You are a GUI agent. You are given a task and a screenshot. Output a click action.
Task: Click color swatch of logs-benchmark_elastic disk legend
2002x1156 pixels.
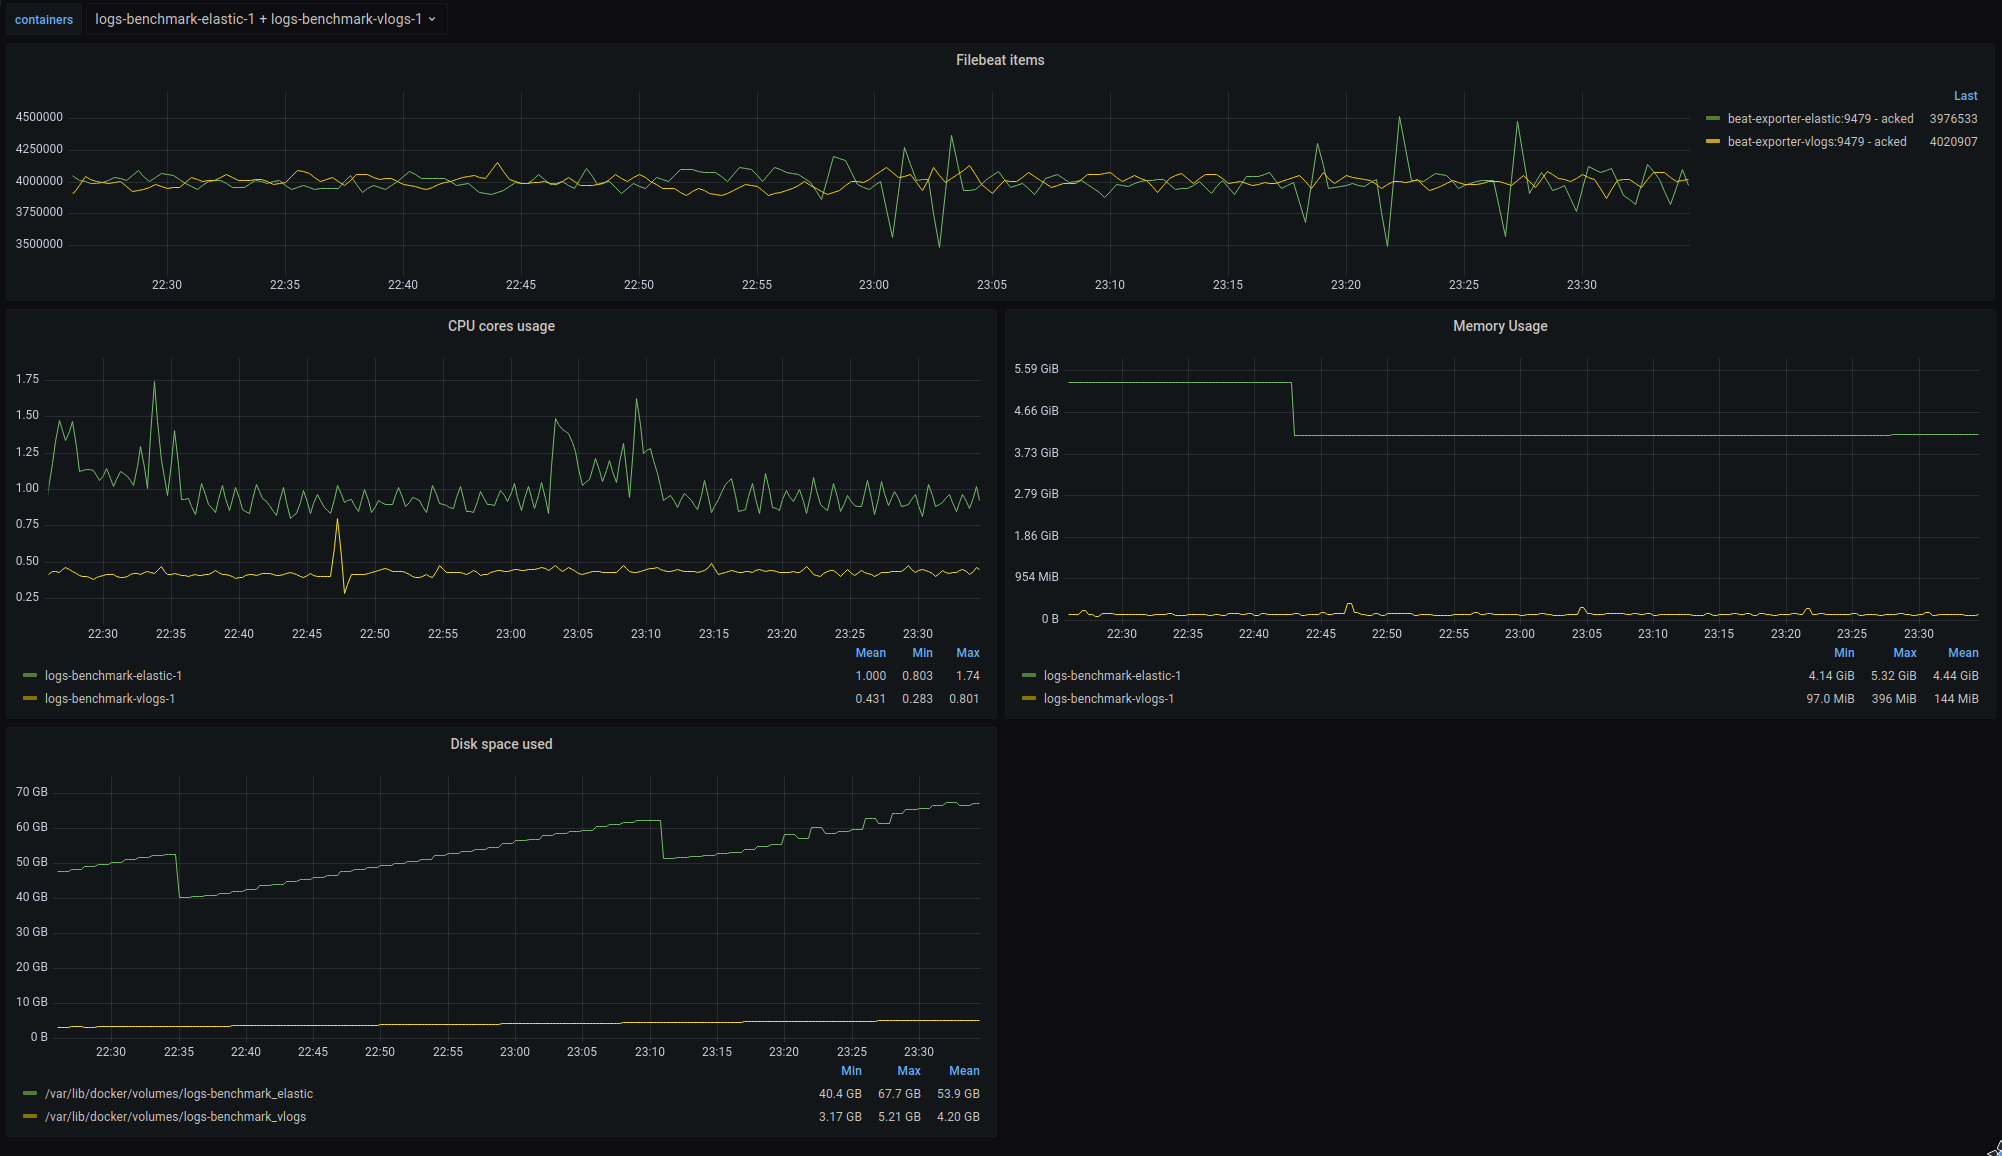pyautogui.click(x=30, y=1094)
